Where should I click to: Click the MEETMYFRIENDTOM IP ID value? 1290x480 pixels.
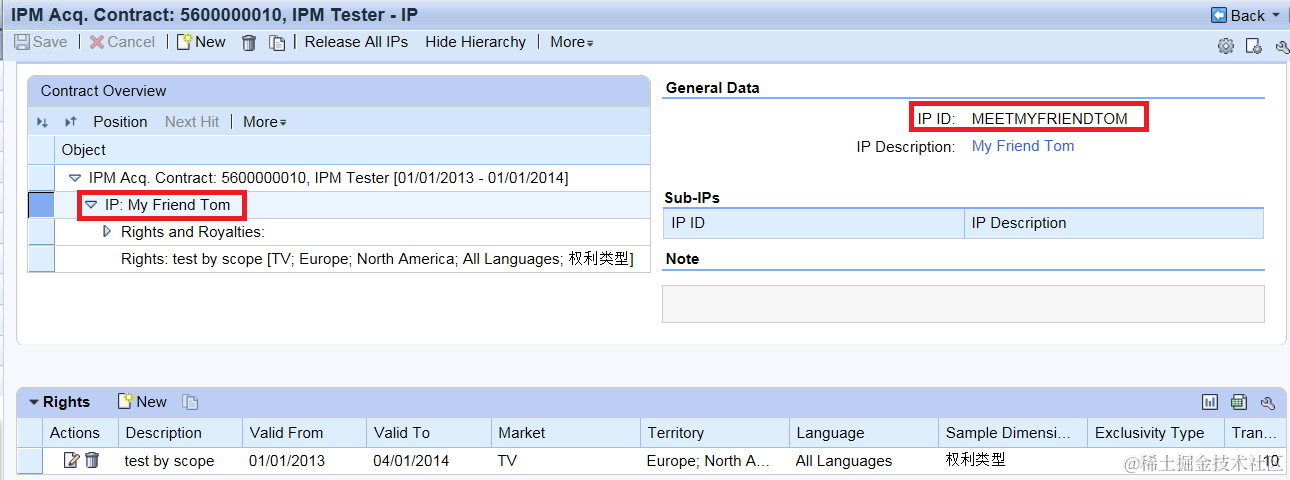(1049, 119)
